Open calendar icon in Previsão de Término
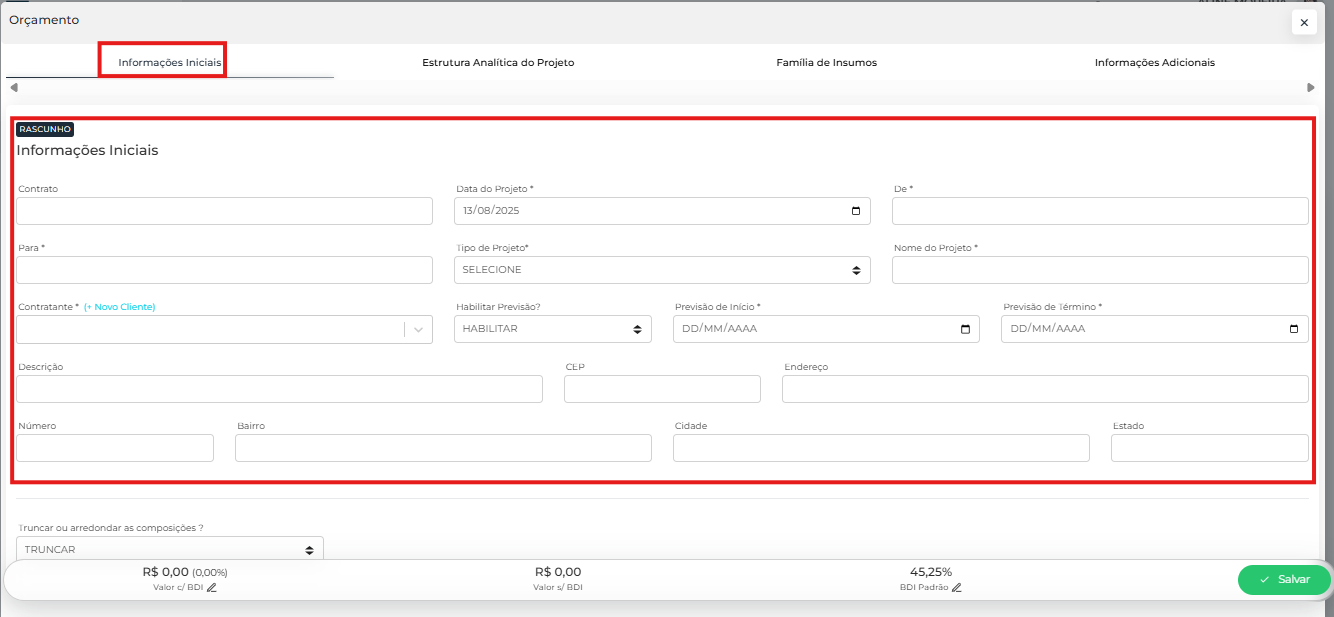This screenshot has height=617, width=1334. coord(1293,329)
